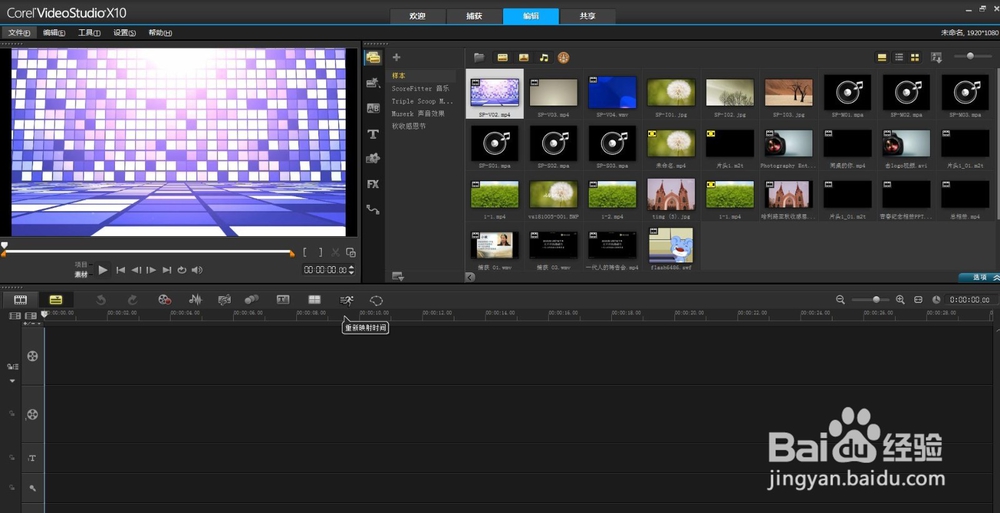
Task: Open the Title (T) library
Action: point(373,134)
